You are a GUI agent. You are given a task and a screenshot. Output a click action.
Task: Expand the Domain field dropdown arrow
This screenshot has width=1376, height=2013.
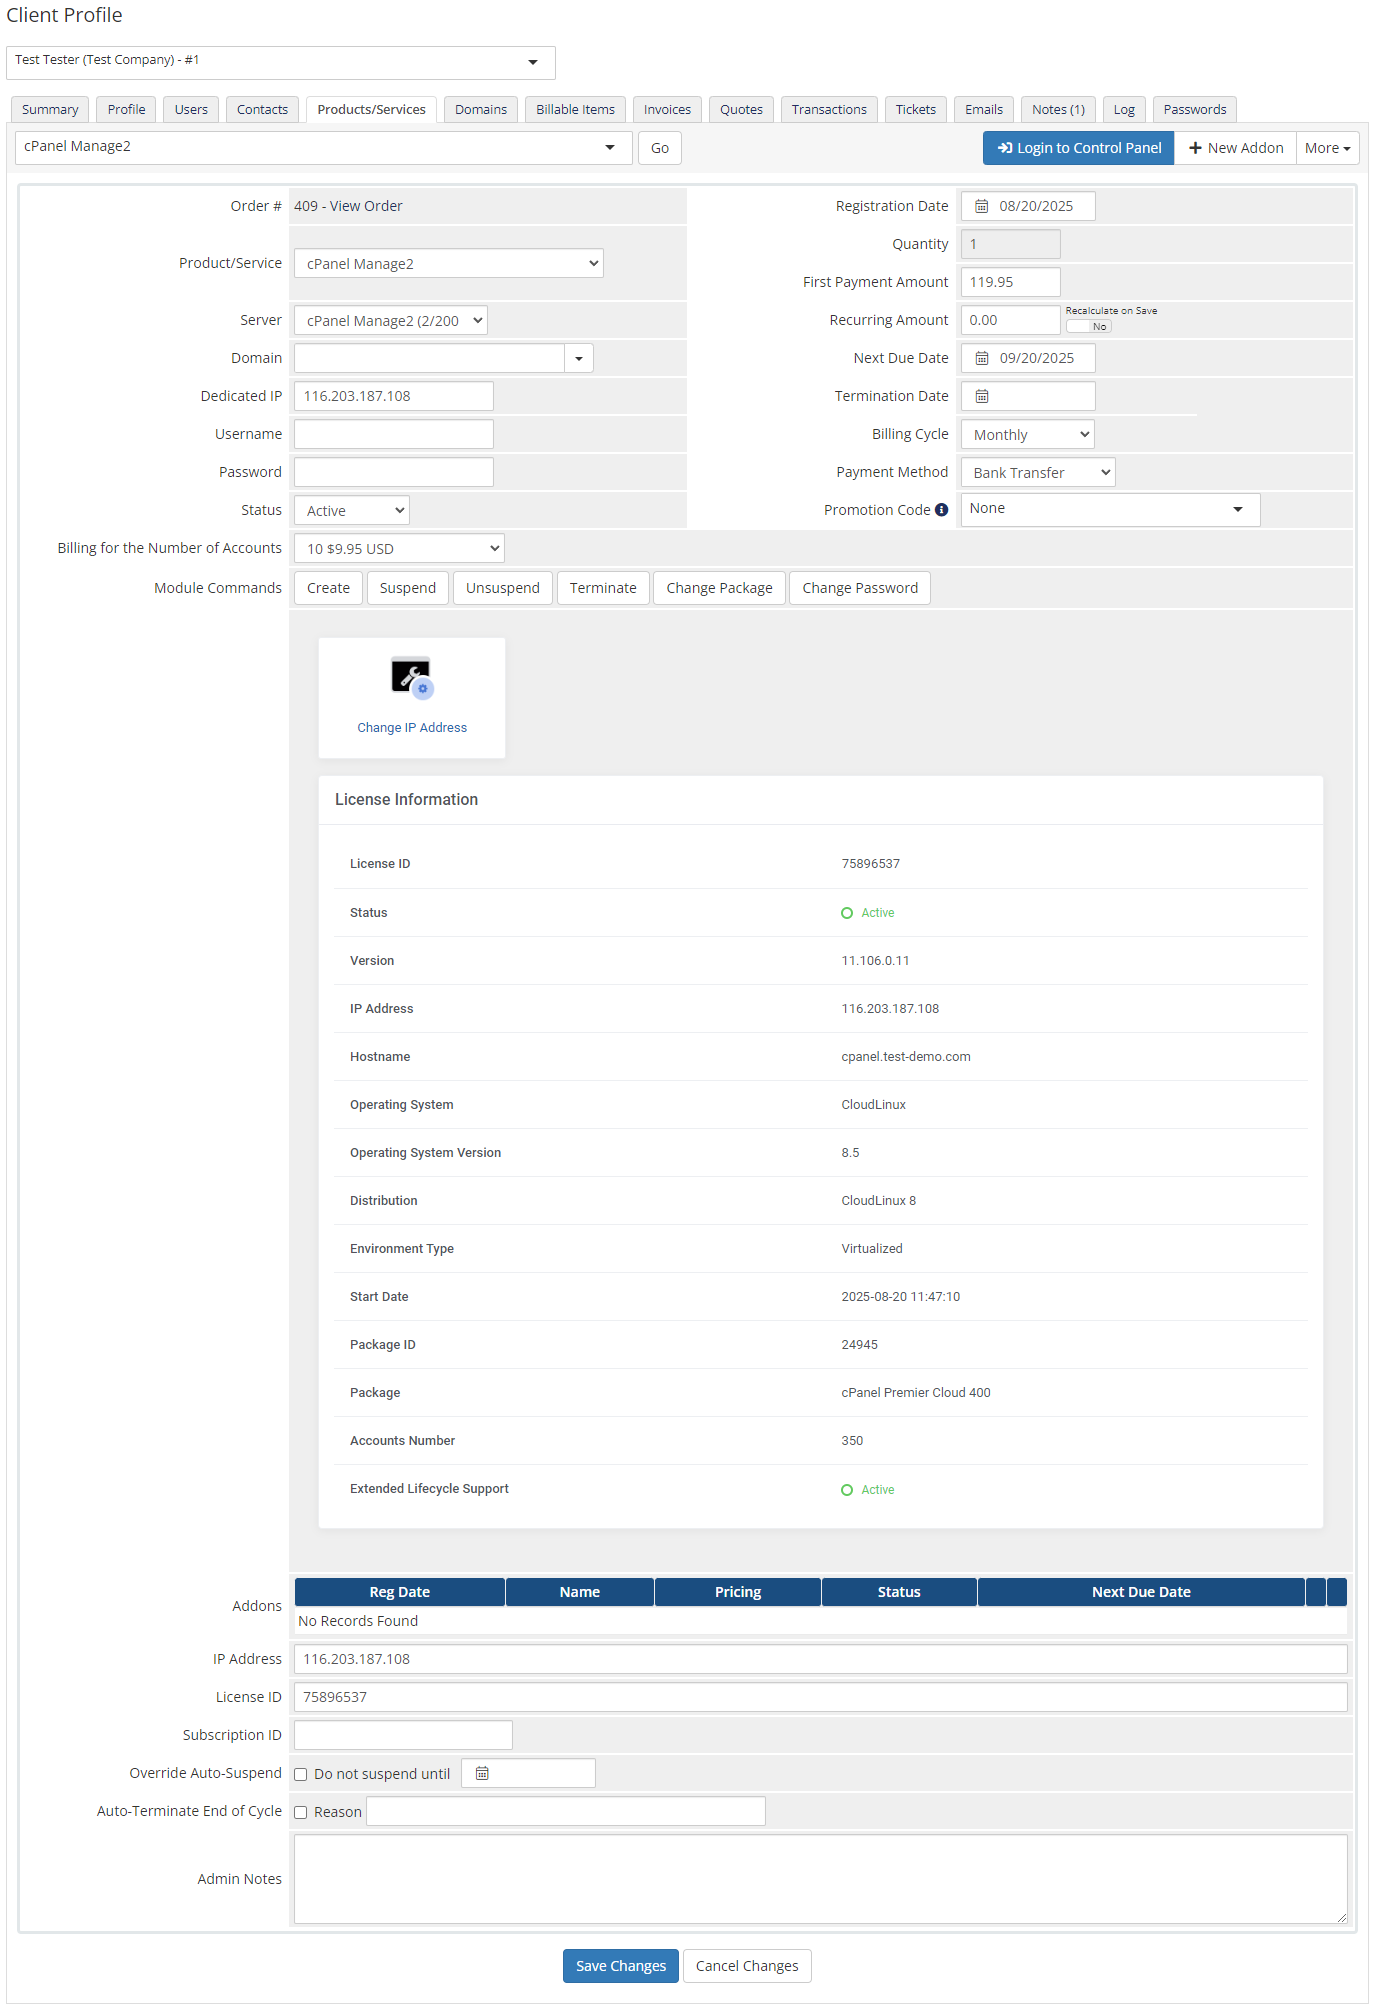pos(579,358)
